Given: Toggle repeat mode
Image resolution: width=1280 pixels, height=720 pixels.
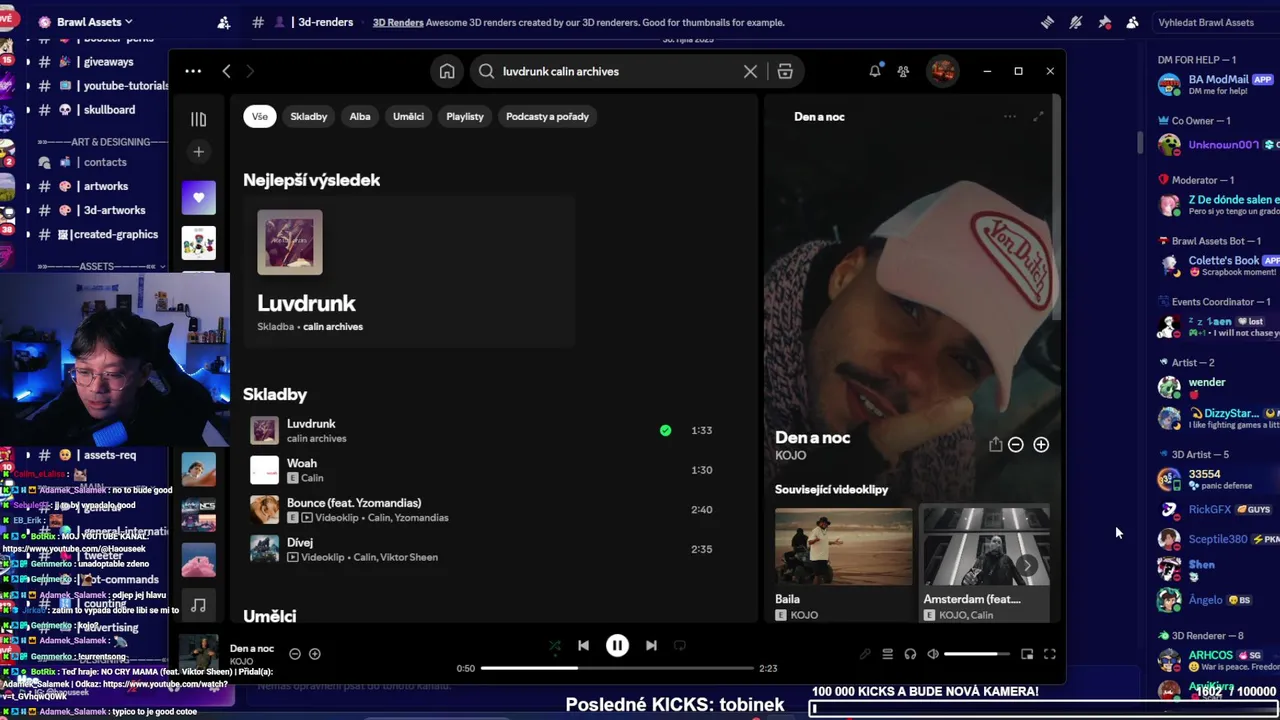Looking at the screenshot, I should coord(680,646).
